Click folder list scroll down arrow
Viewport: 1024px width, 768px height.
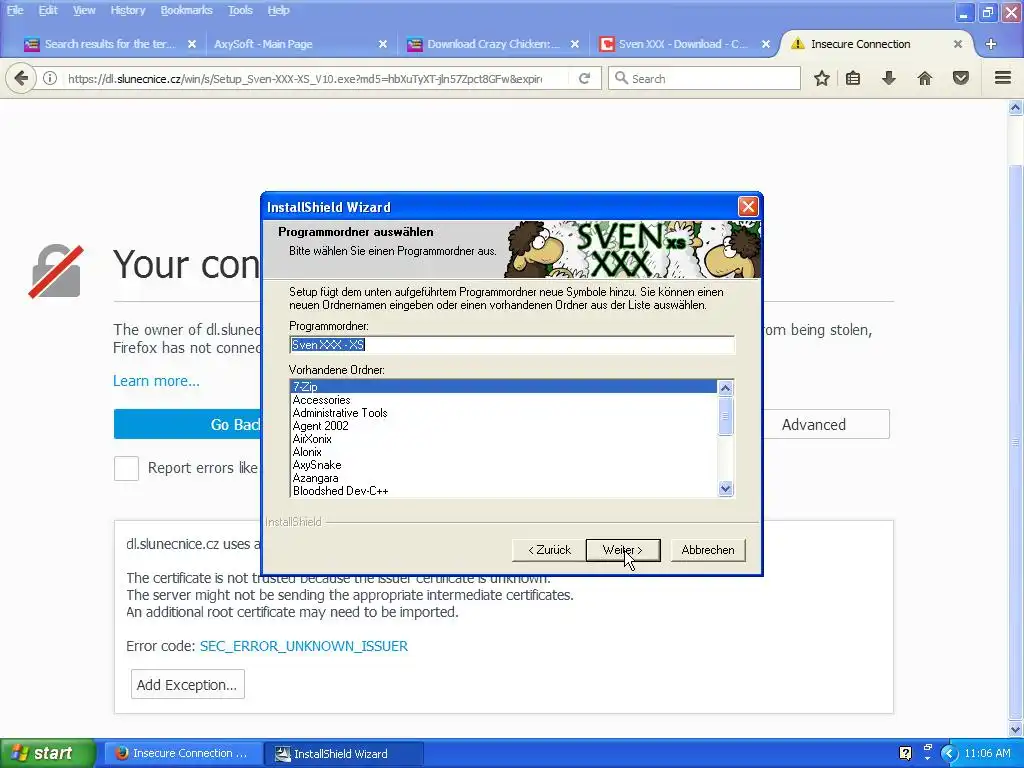[725, 488]
